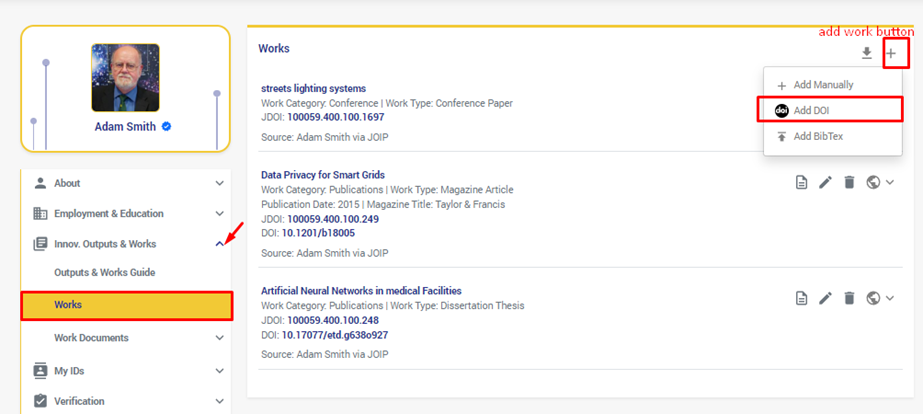The image size is (923, 414).
Task: Click Adam Smith's profile photo
Action: [x=125, y=78]
